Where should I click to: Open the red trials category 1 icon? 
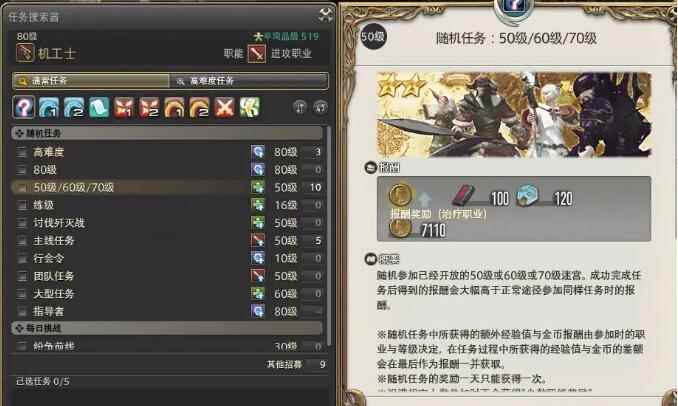pyautogui.click(x=124, y=107)
